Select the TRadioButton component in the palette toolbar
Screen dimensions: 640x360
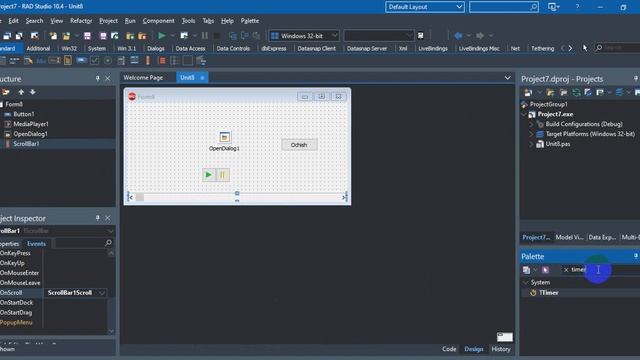(108, 61)
